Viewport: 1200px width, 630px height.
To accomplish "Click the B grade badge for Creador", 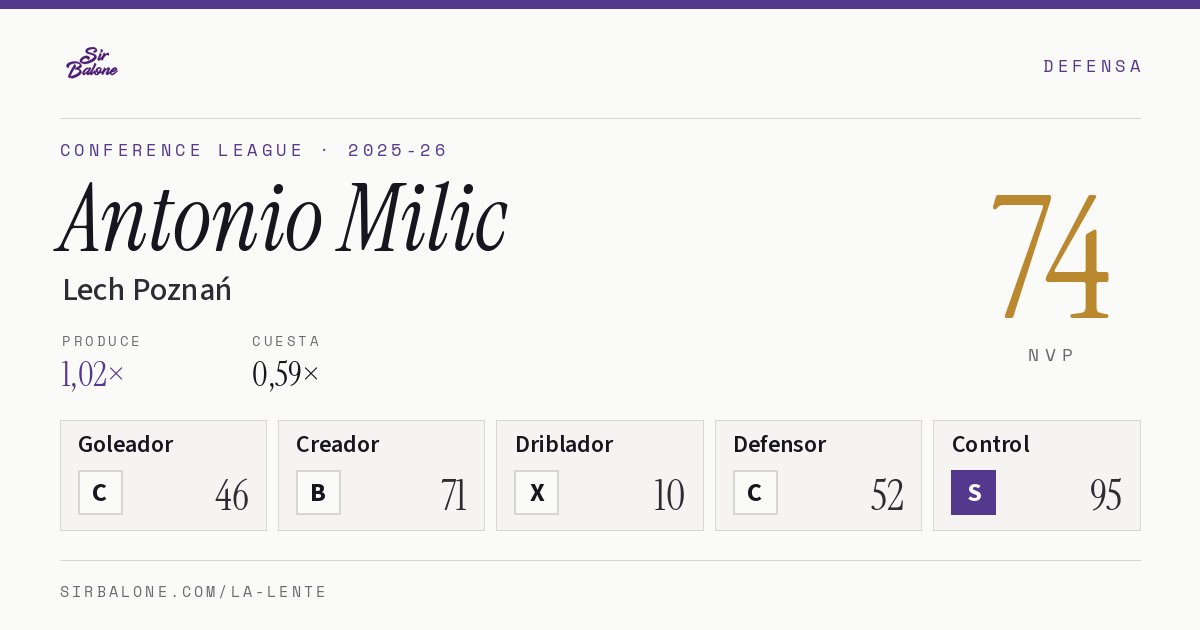I will tap(318, 492).
